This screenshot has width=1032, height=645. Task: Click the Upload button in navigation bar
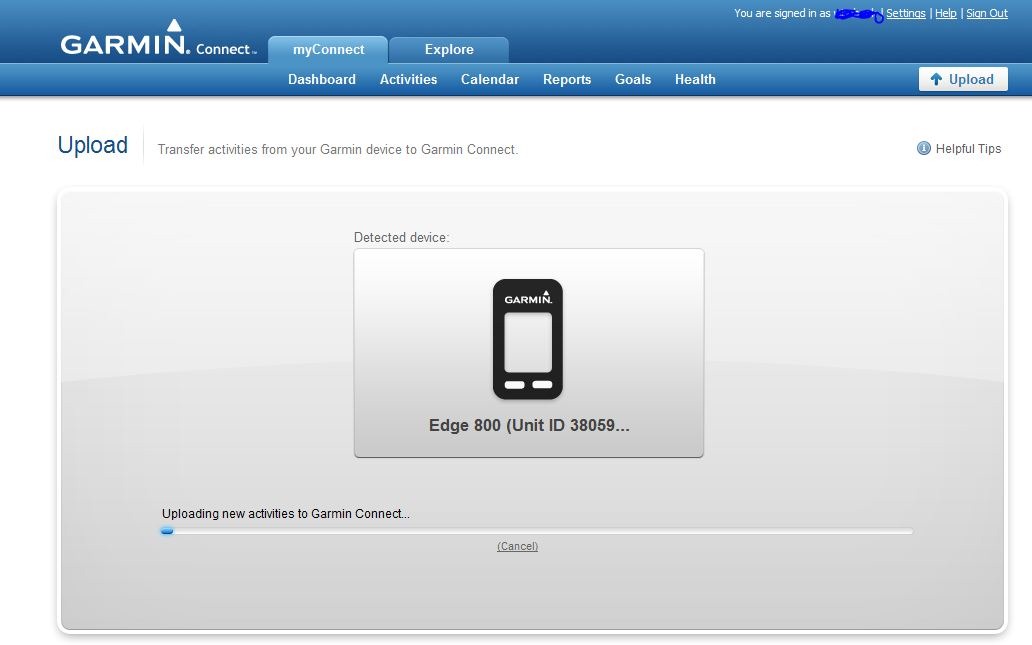click(x=963, y=79)
